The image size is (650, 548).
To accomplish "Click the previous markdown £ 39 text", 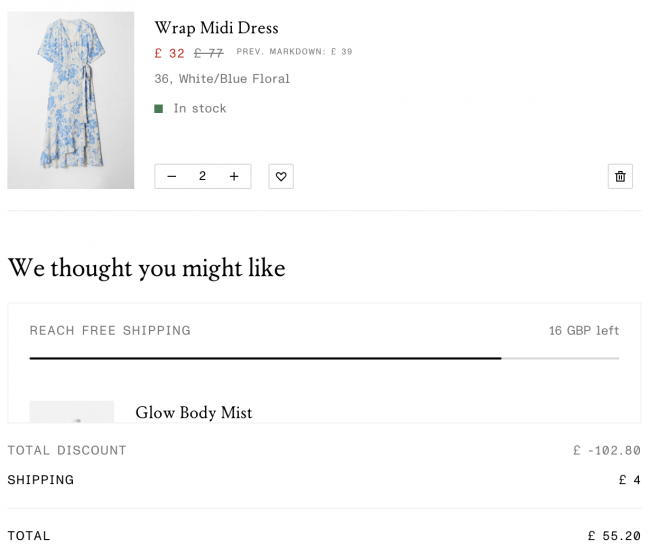I will point(294,52).
